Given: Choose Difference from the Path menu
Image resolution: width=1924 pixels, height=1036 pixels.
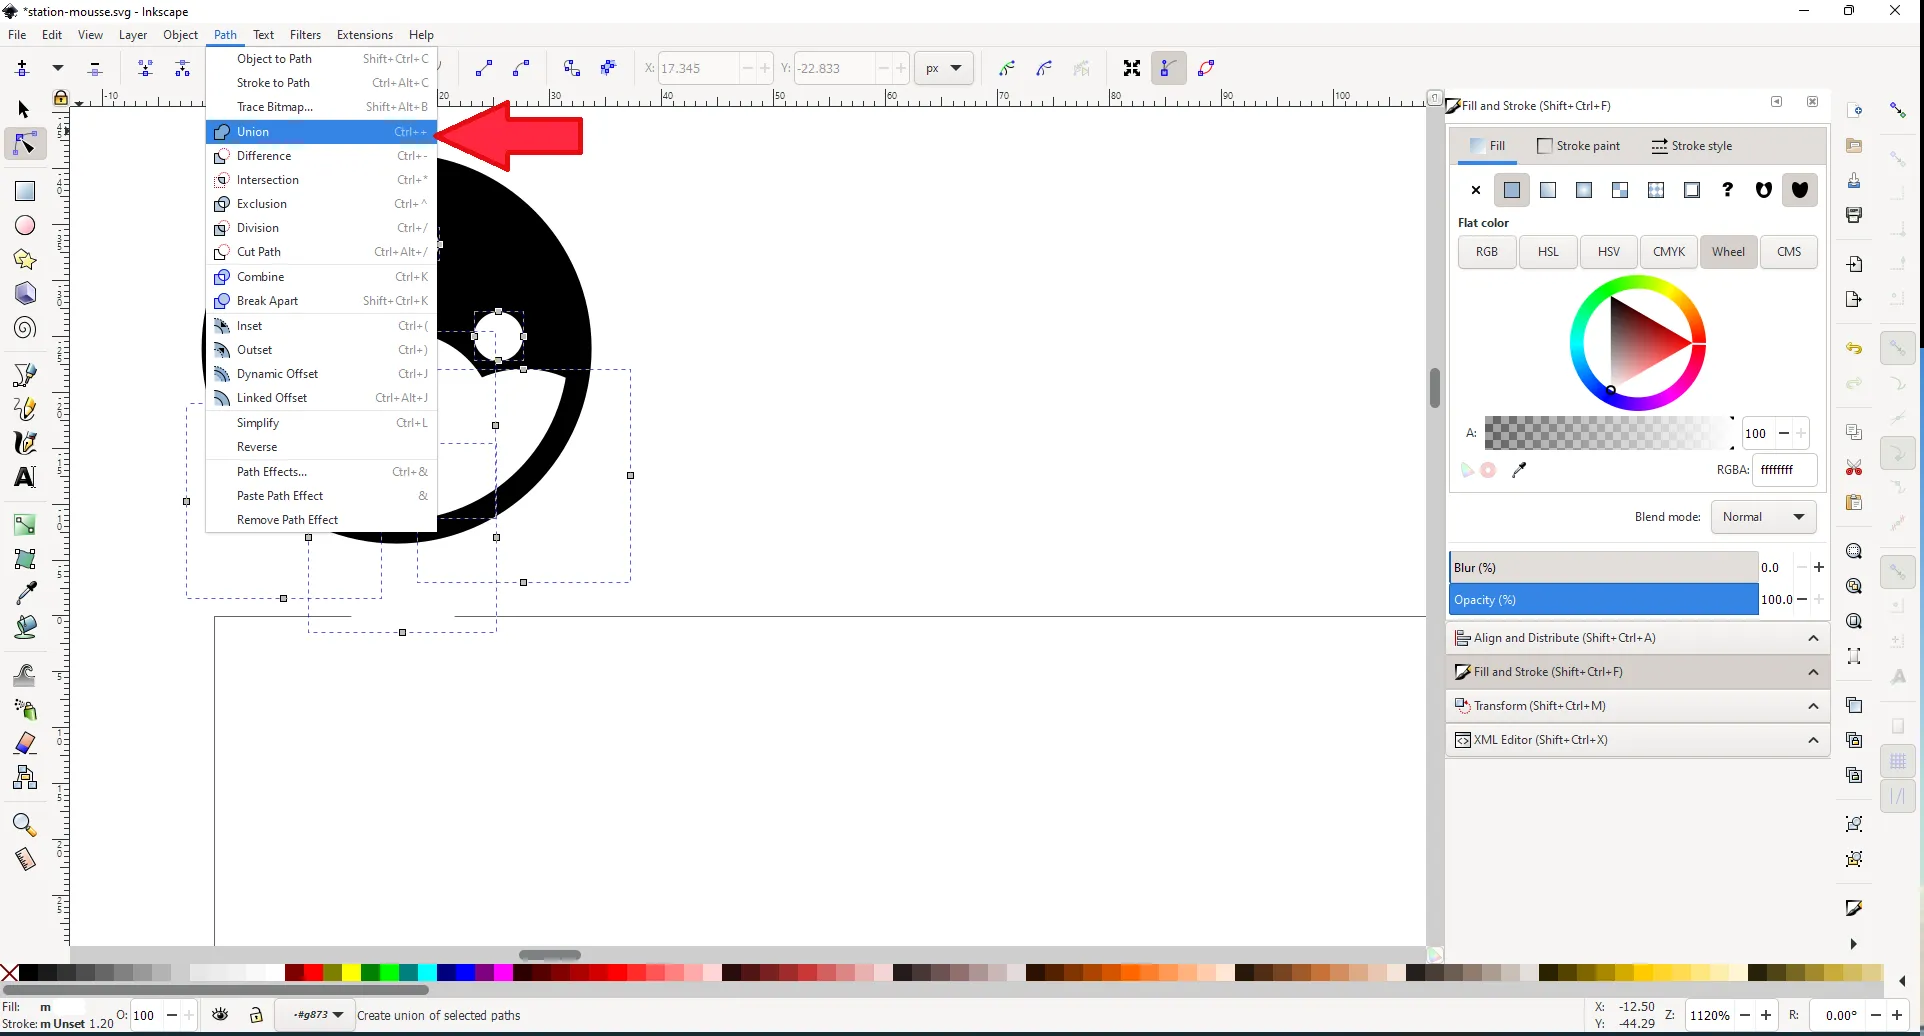Looking at the screenshot, I should coord(264,156).
